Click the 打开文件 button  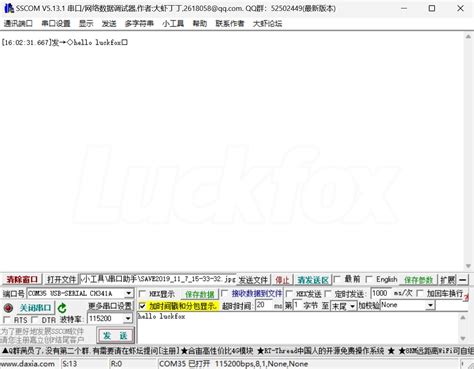(x=61, y=279)
